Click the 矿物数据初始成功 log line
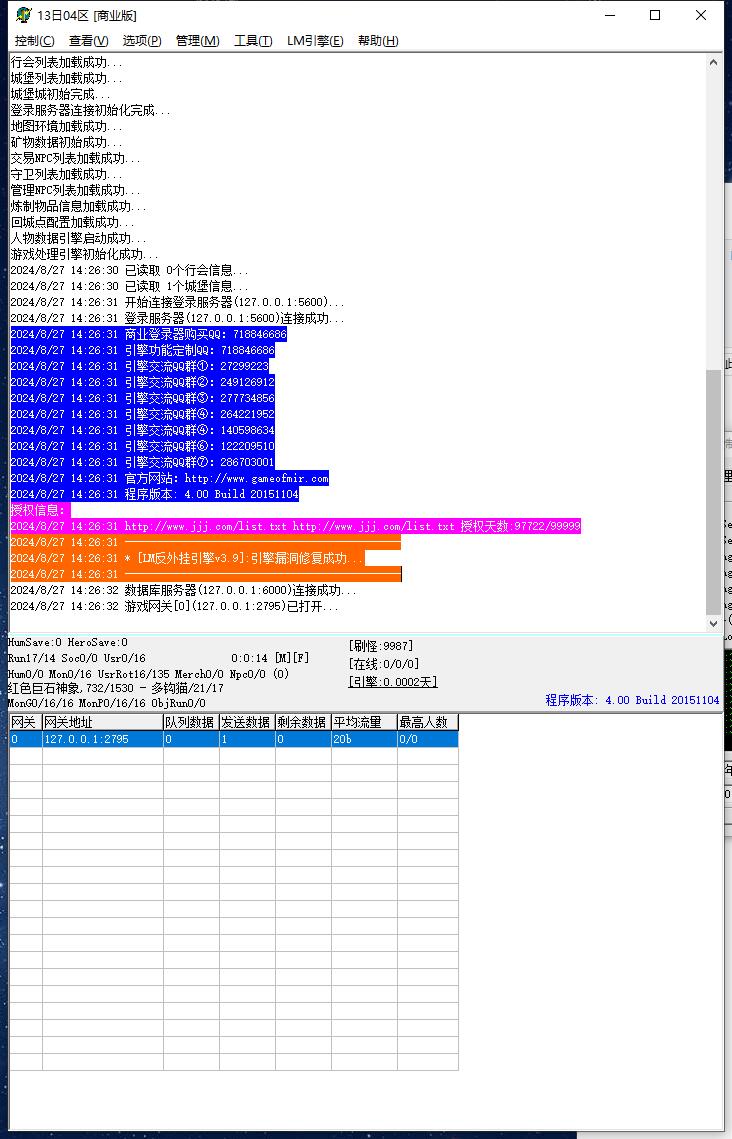Screen dimensions: 732x1139 (x=66, y=142)
